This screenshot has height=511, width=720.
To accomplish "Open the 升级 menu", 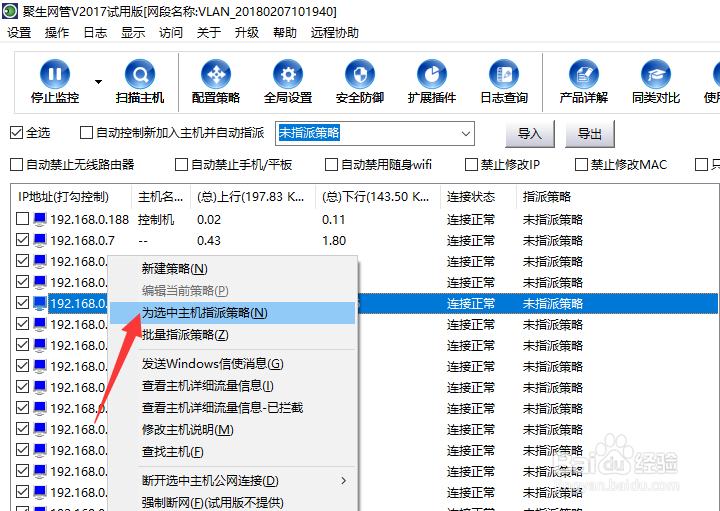I will pos(247,33).
